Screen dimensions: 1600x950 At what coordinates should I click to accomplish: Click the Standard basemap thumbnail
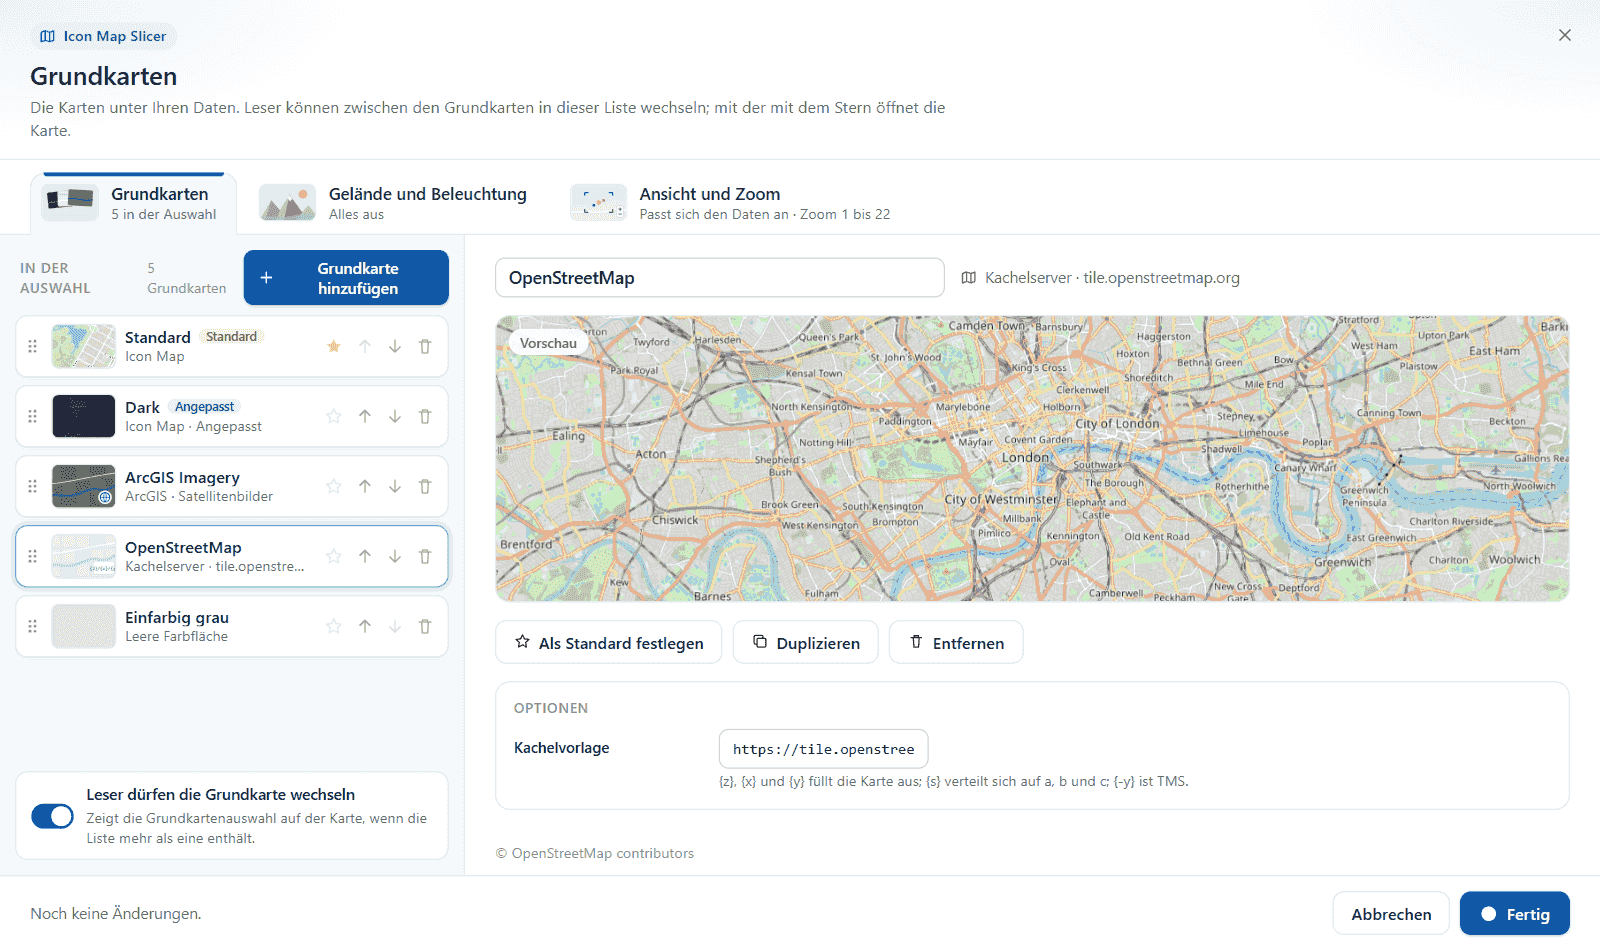[x=84, y=346]
